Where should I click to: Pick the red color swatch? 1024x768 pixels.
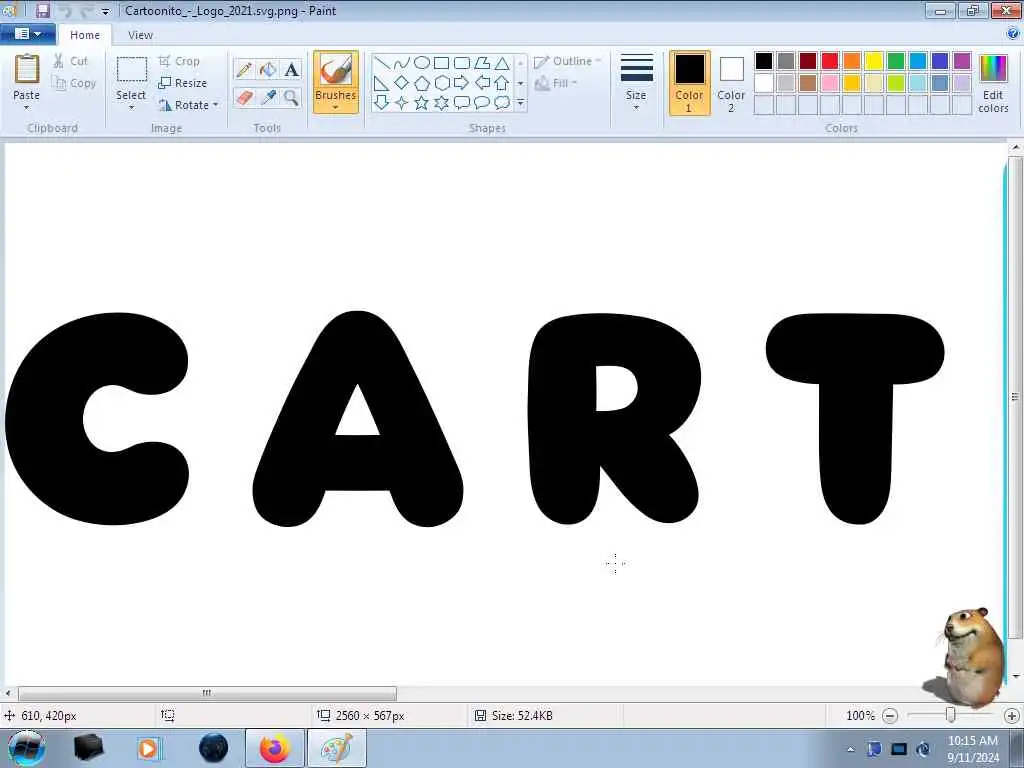click(830, 61)
